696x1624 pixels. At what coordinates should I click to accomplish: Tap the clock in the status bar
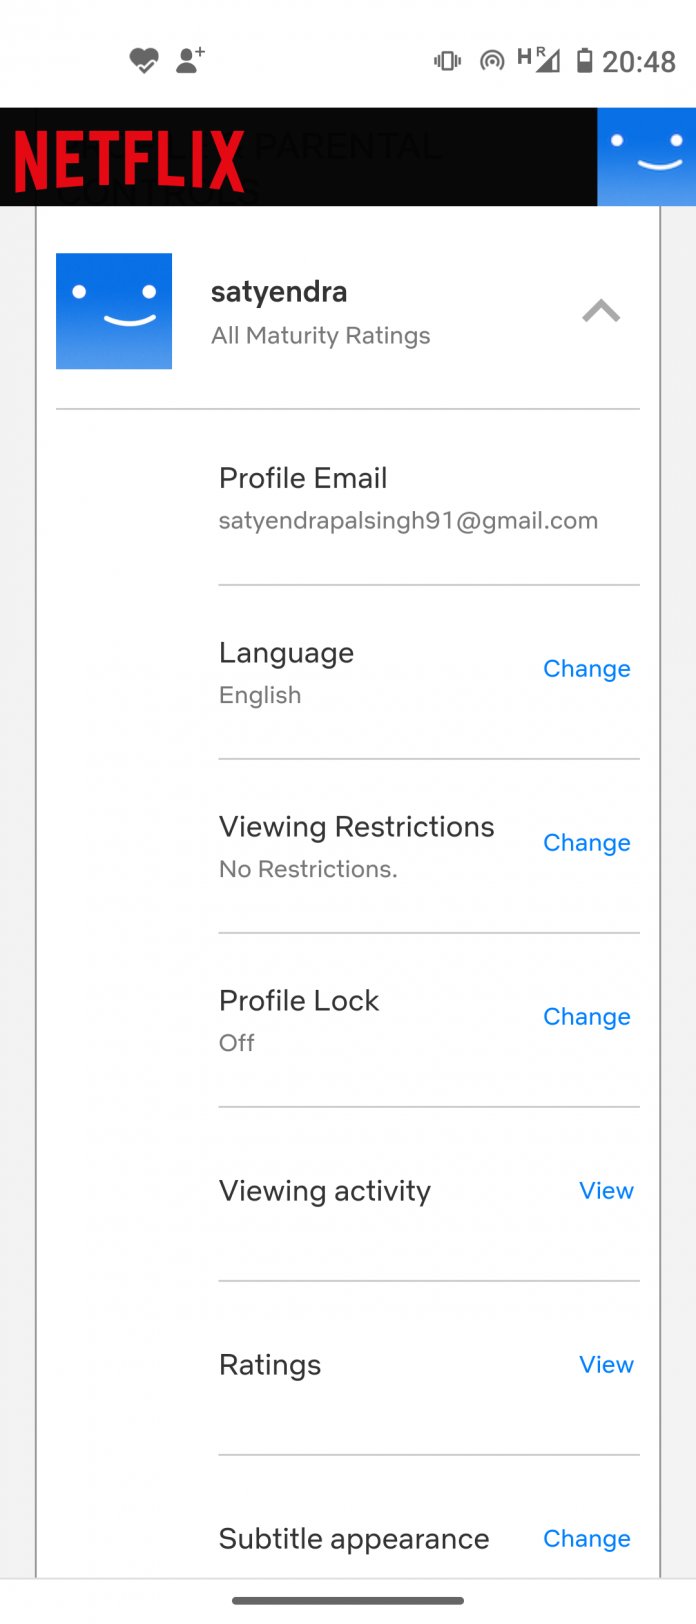641,61
